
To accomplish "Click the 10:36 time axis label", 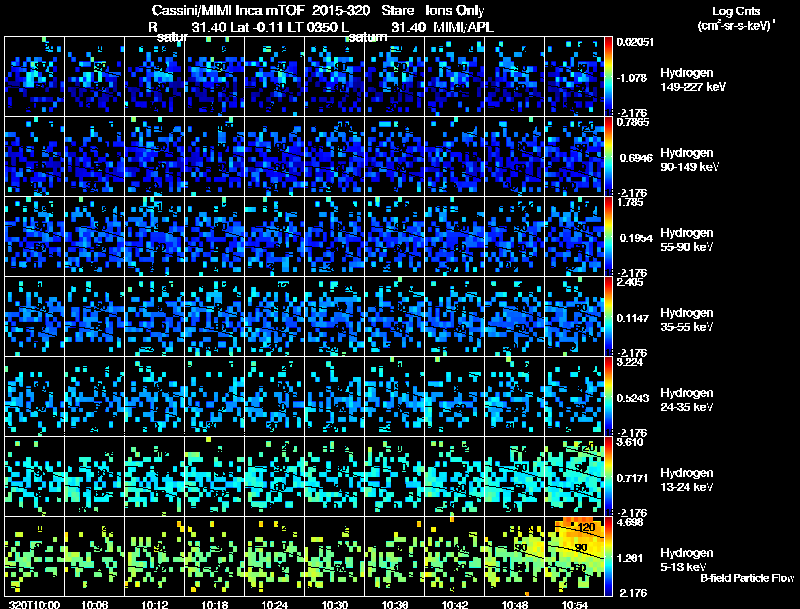I will [395, 604].
